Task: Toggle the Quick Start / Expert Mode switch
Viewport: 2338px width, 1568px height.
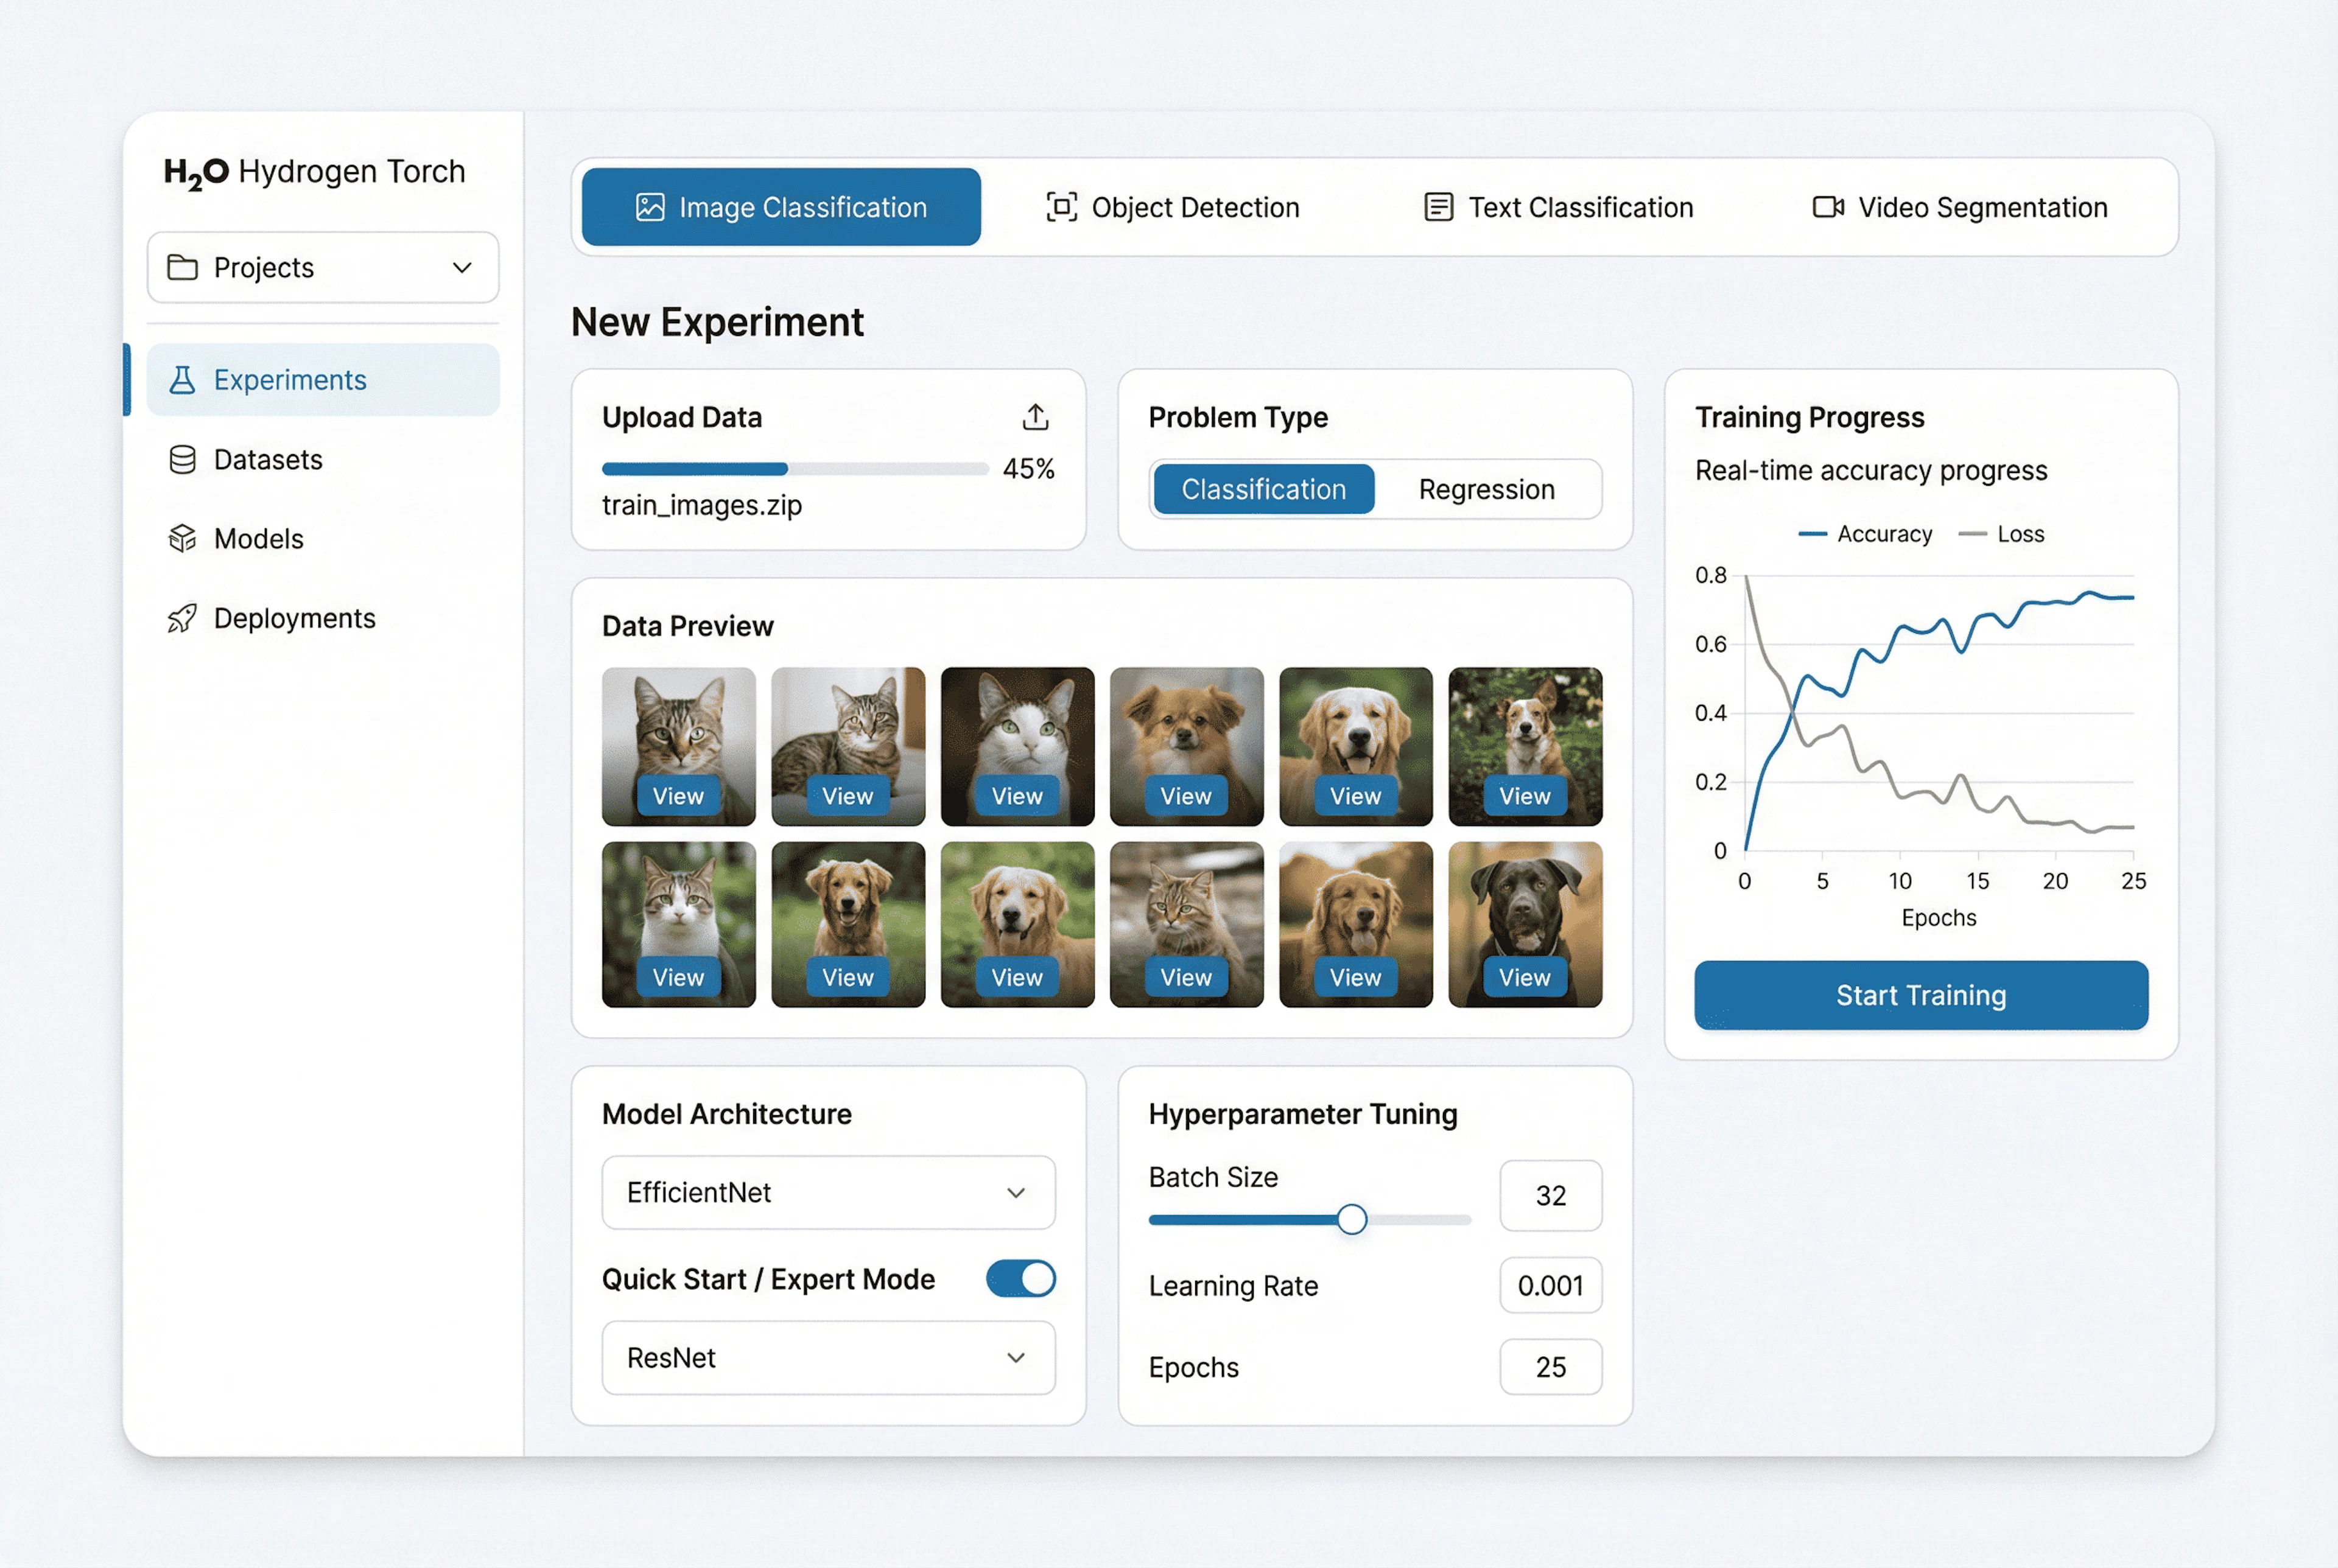Action: pyautogui.click(x=1020, y=1279)
